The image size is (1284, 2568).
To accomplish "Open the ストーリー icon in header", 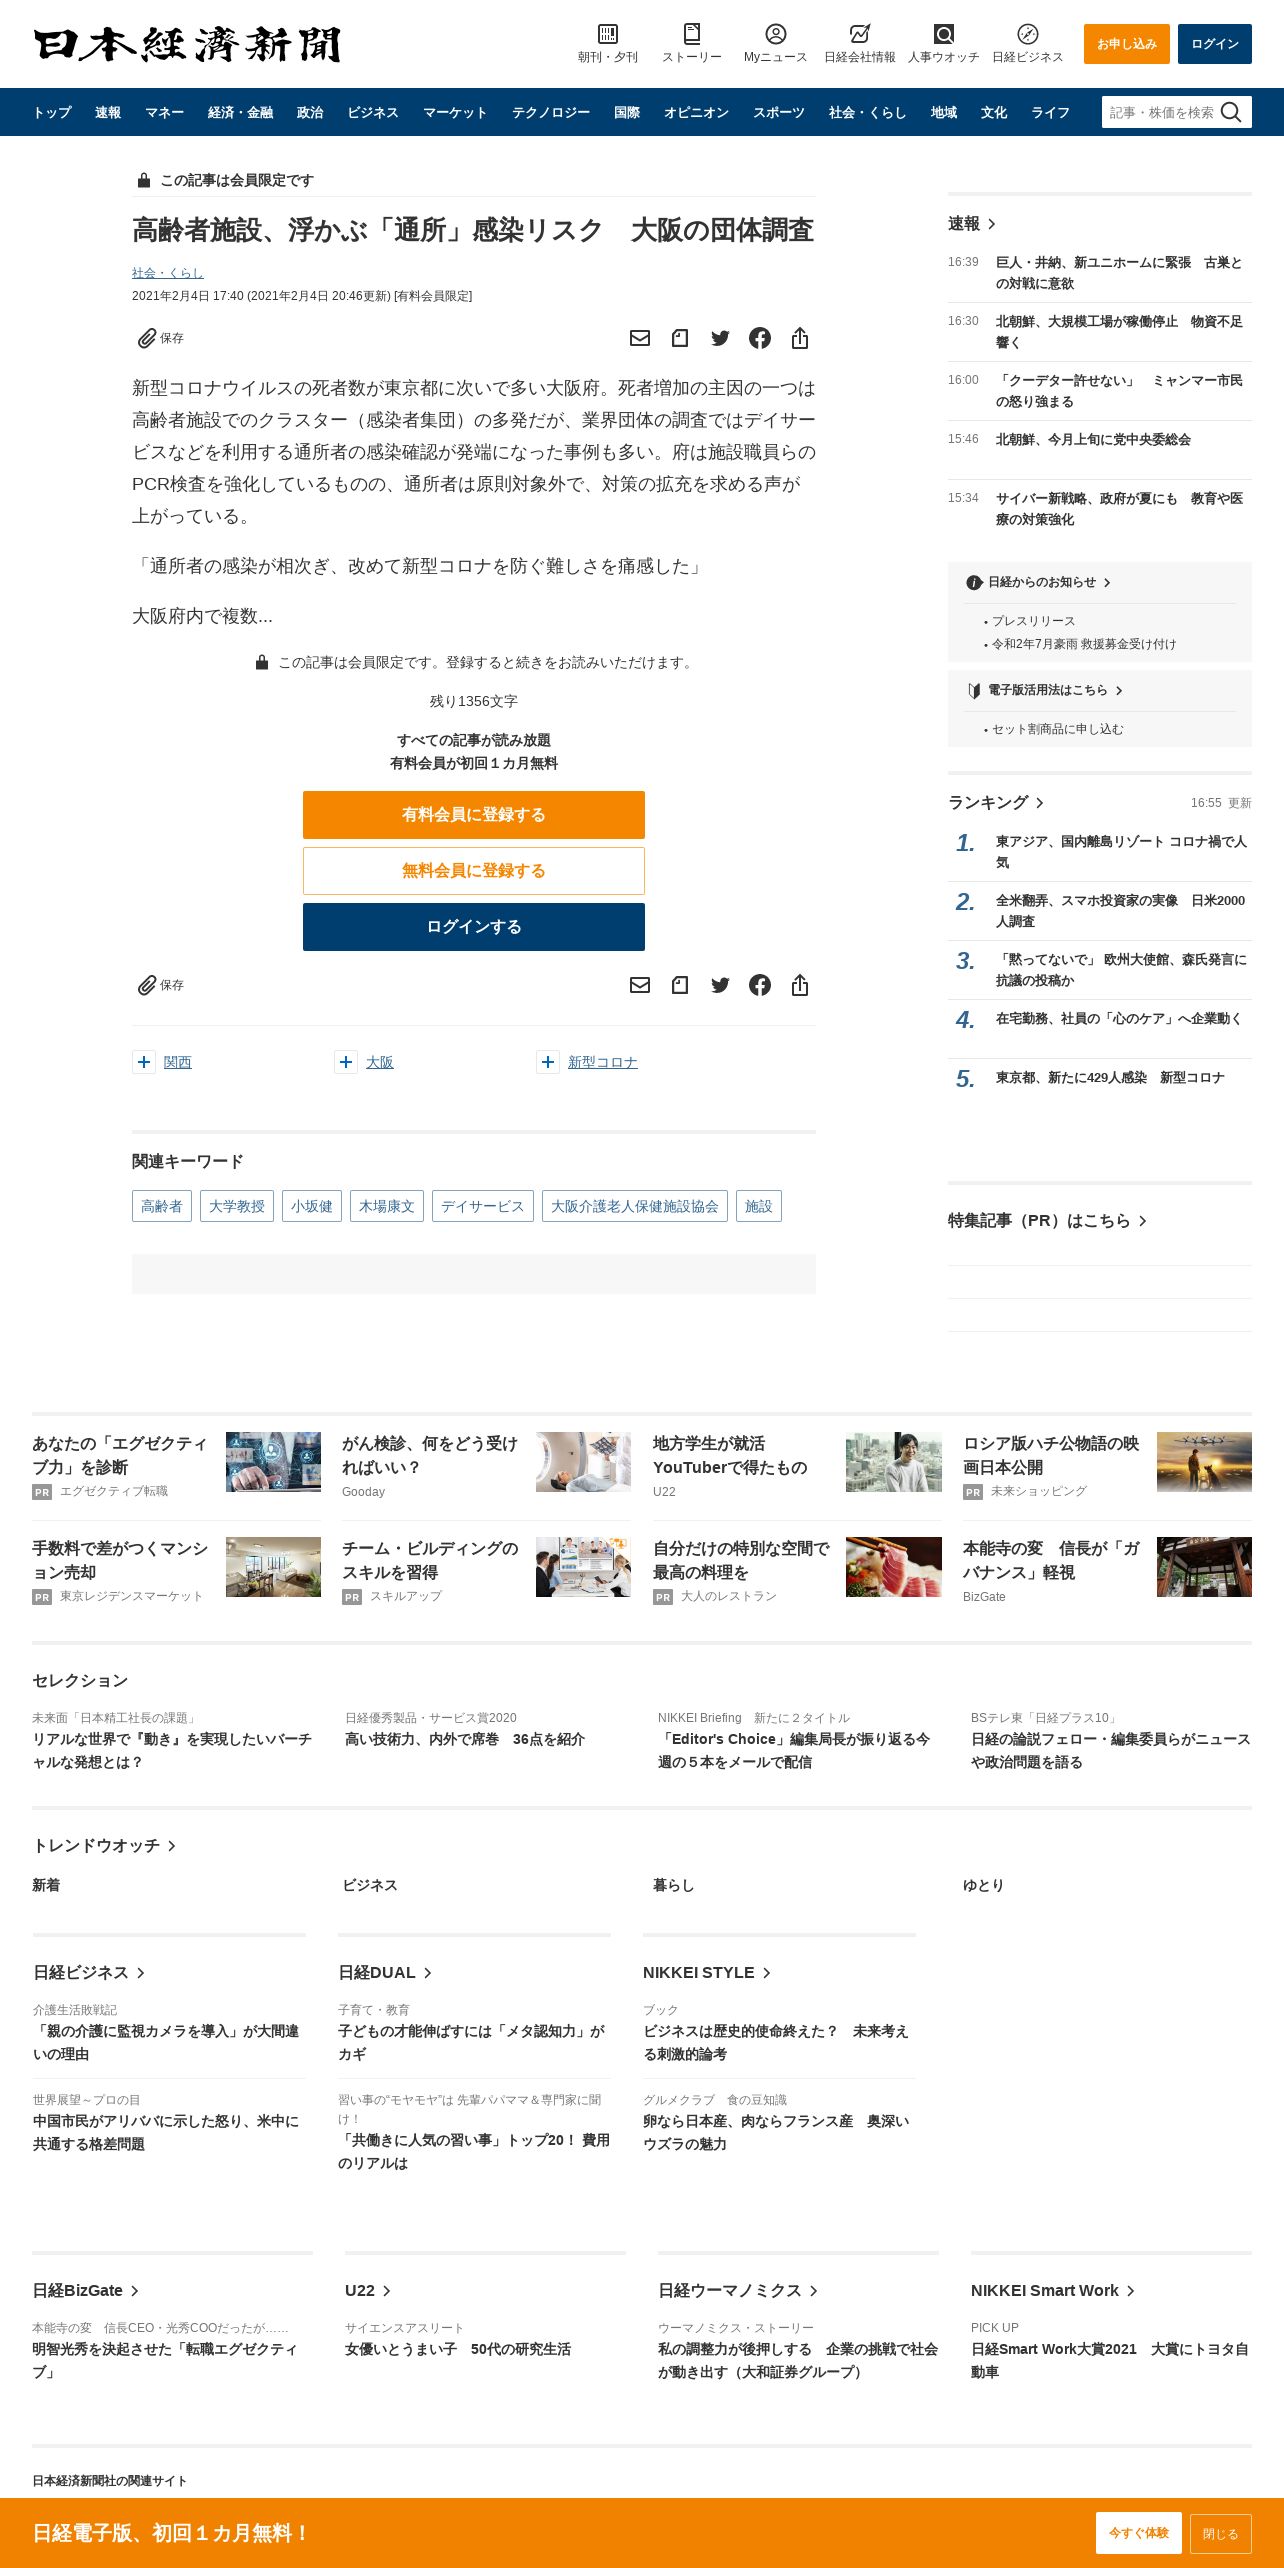I will [x=691, y=34].
